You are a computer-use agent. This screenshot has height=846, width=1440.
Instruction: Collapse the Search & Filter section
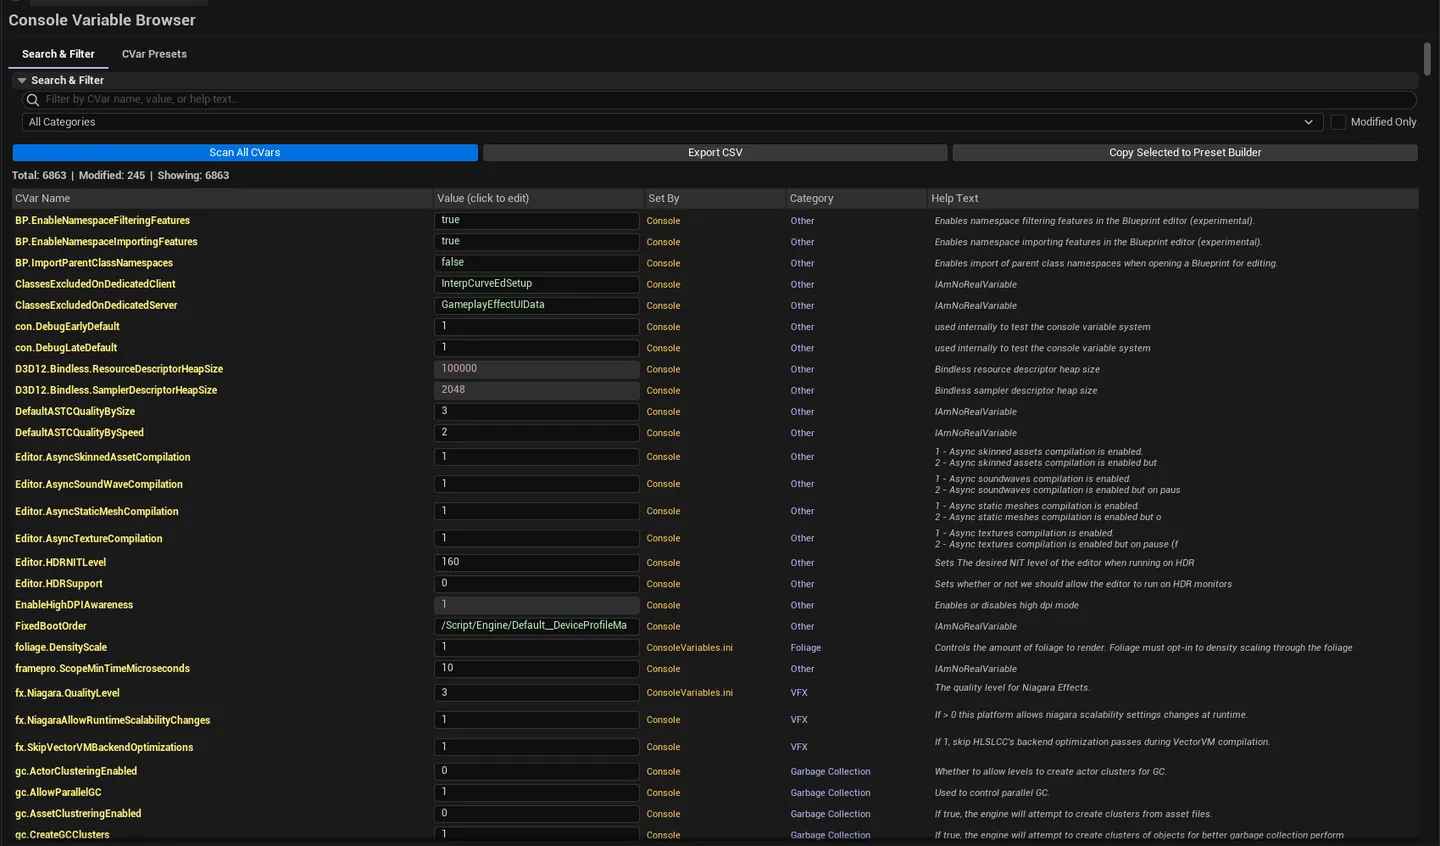coord(22,80)
